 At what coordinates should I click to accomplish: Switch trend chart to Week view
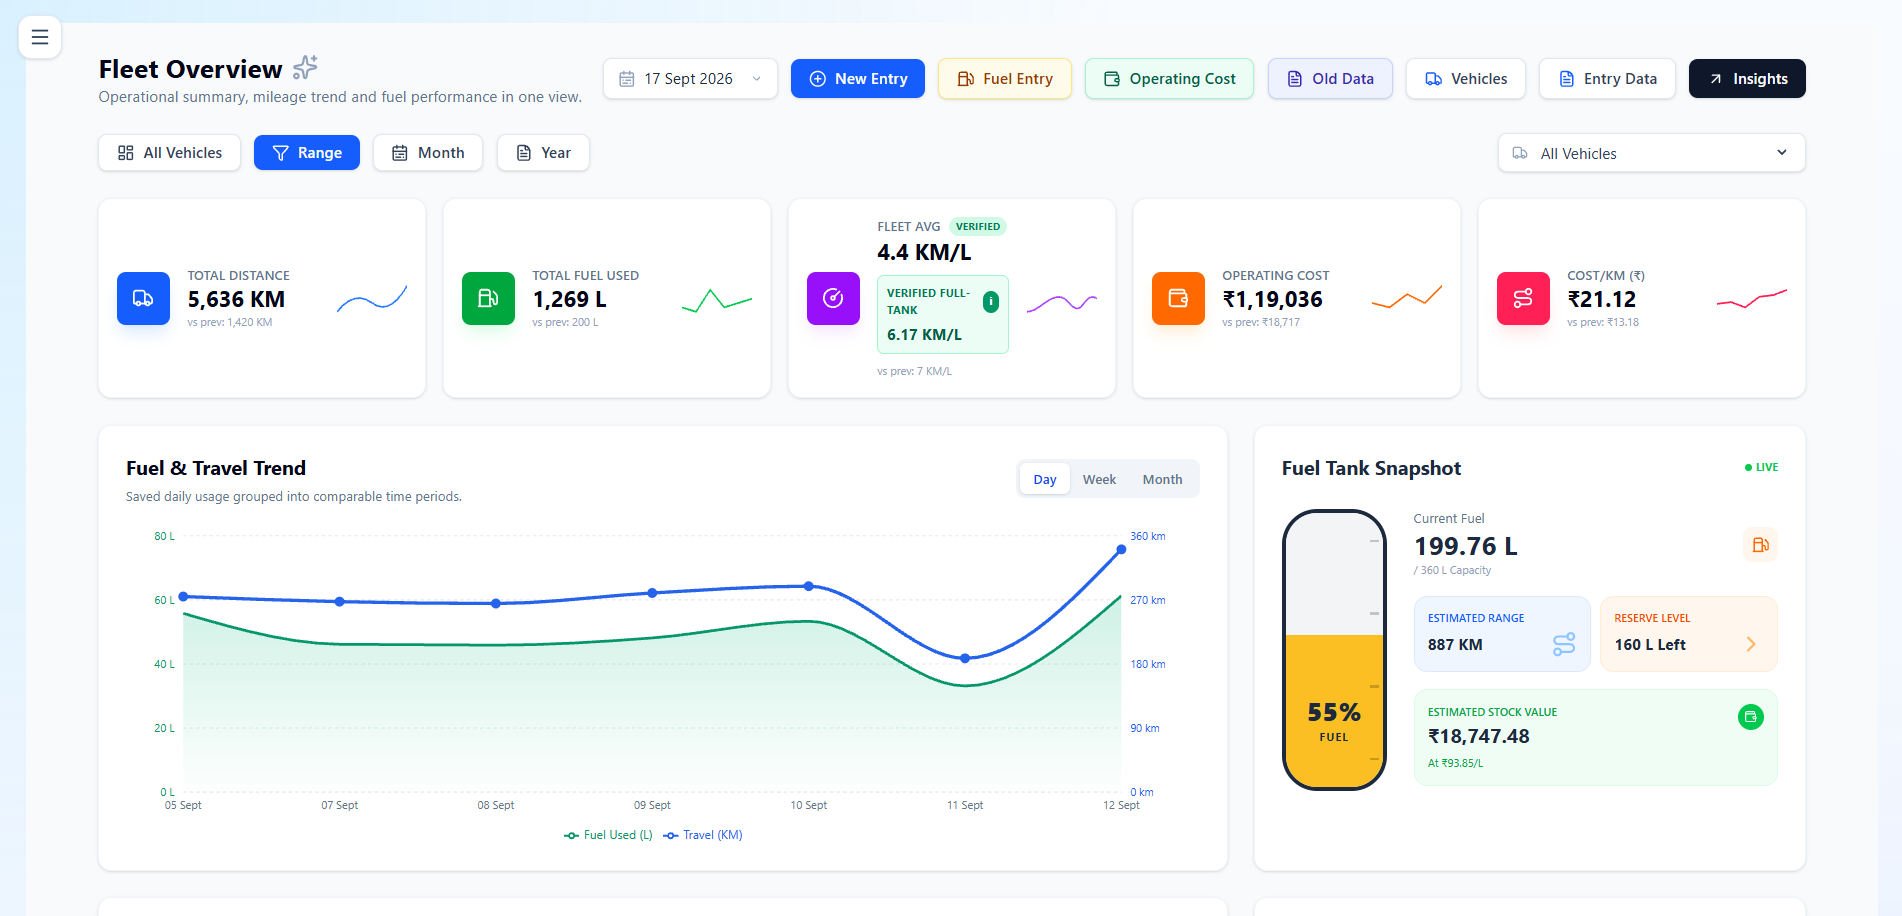tap(1099, 480)
